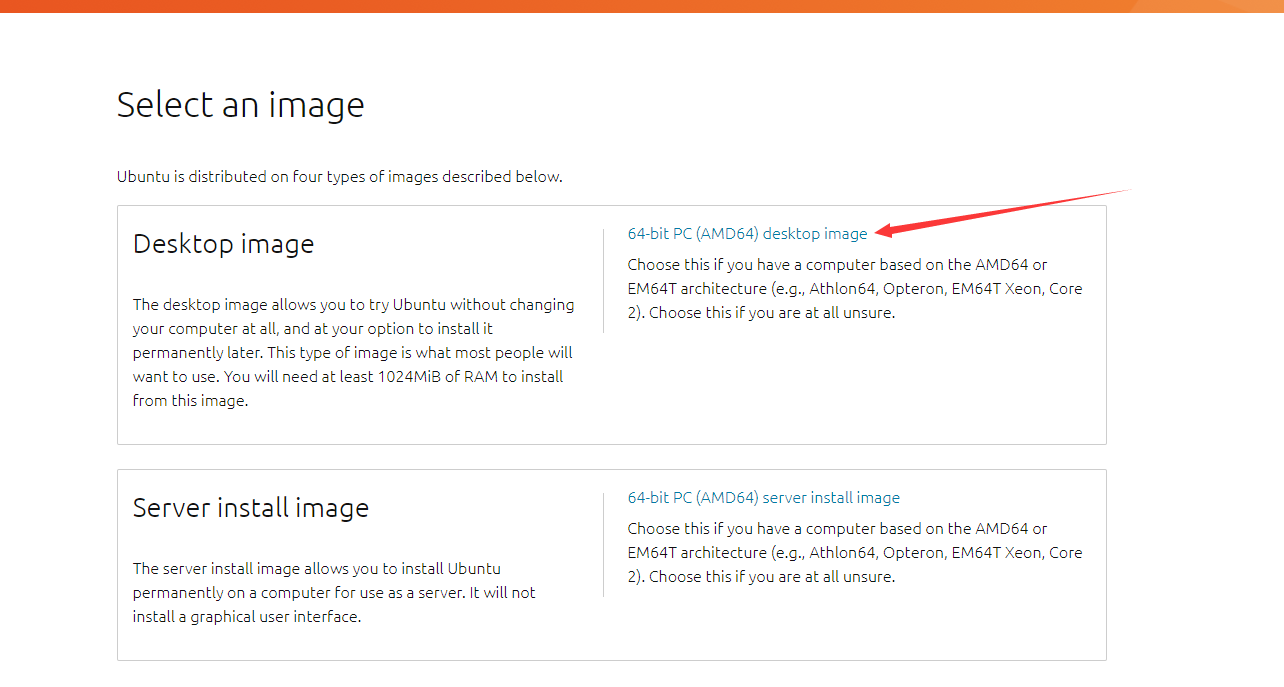Open the 64-bit PC (AMD64) desktop image link
This screenshot has width=1284, height=687.
tap(747, 234)
